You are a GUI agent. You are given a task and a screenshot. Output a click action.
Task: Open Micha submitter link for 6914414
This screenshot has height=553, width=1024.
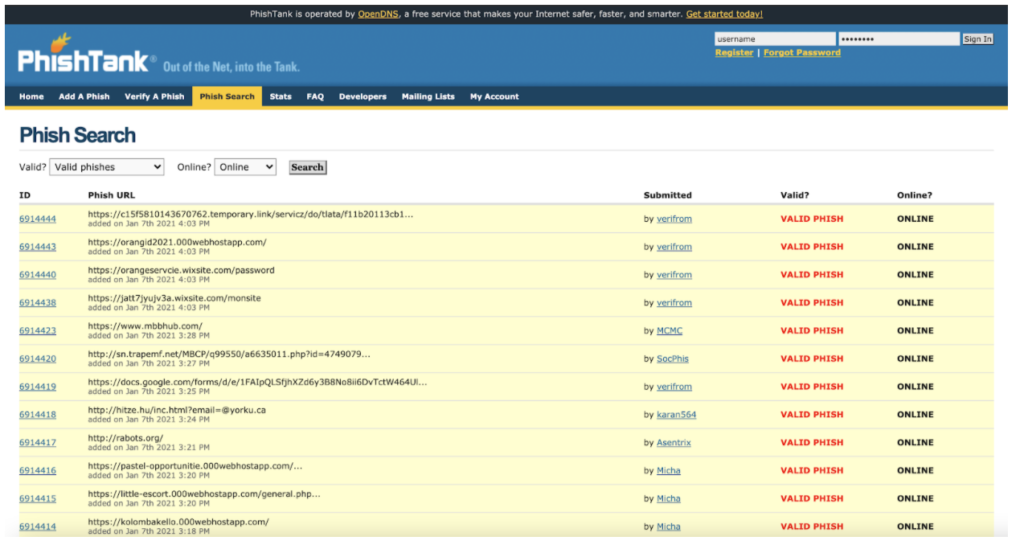[668, 528]
